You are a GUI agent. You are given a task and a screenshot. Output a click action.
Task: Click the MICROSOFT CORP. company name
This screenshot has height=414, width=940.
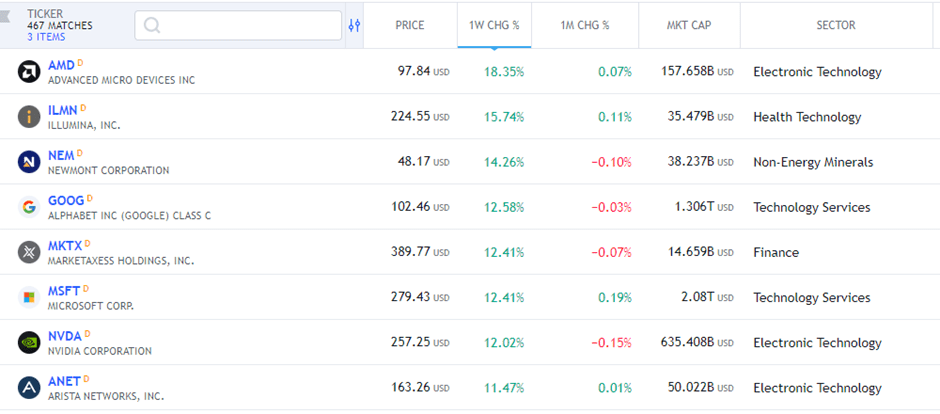(91, 306)
